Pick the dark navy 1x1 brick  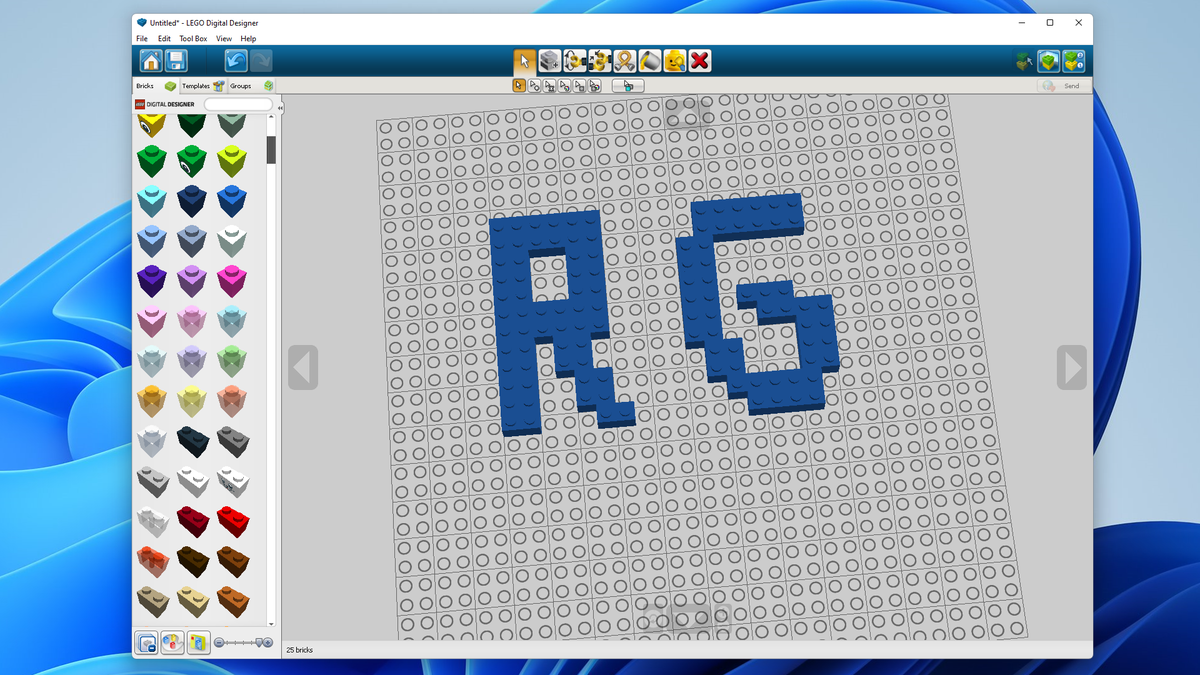coord(191,200)
